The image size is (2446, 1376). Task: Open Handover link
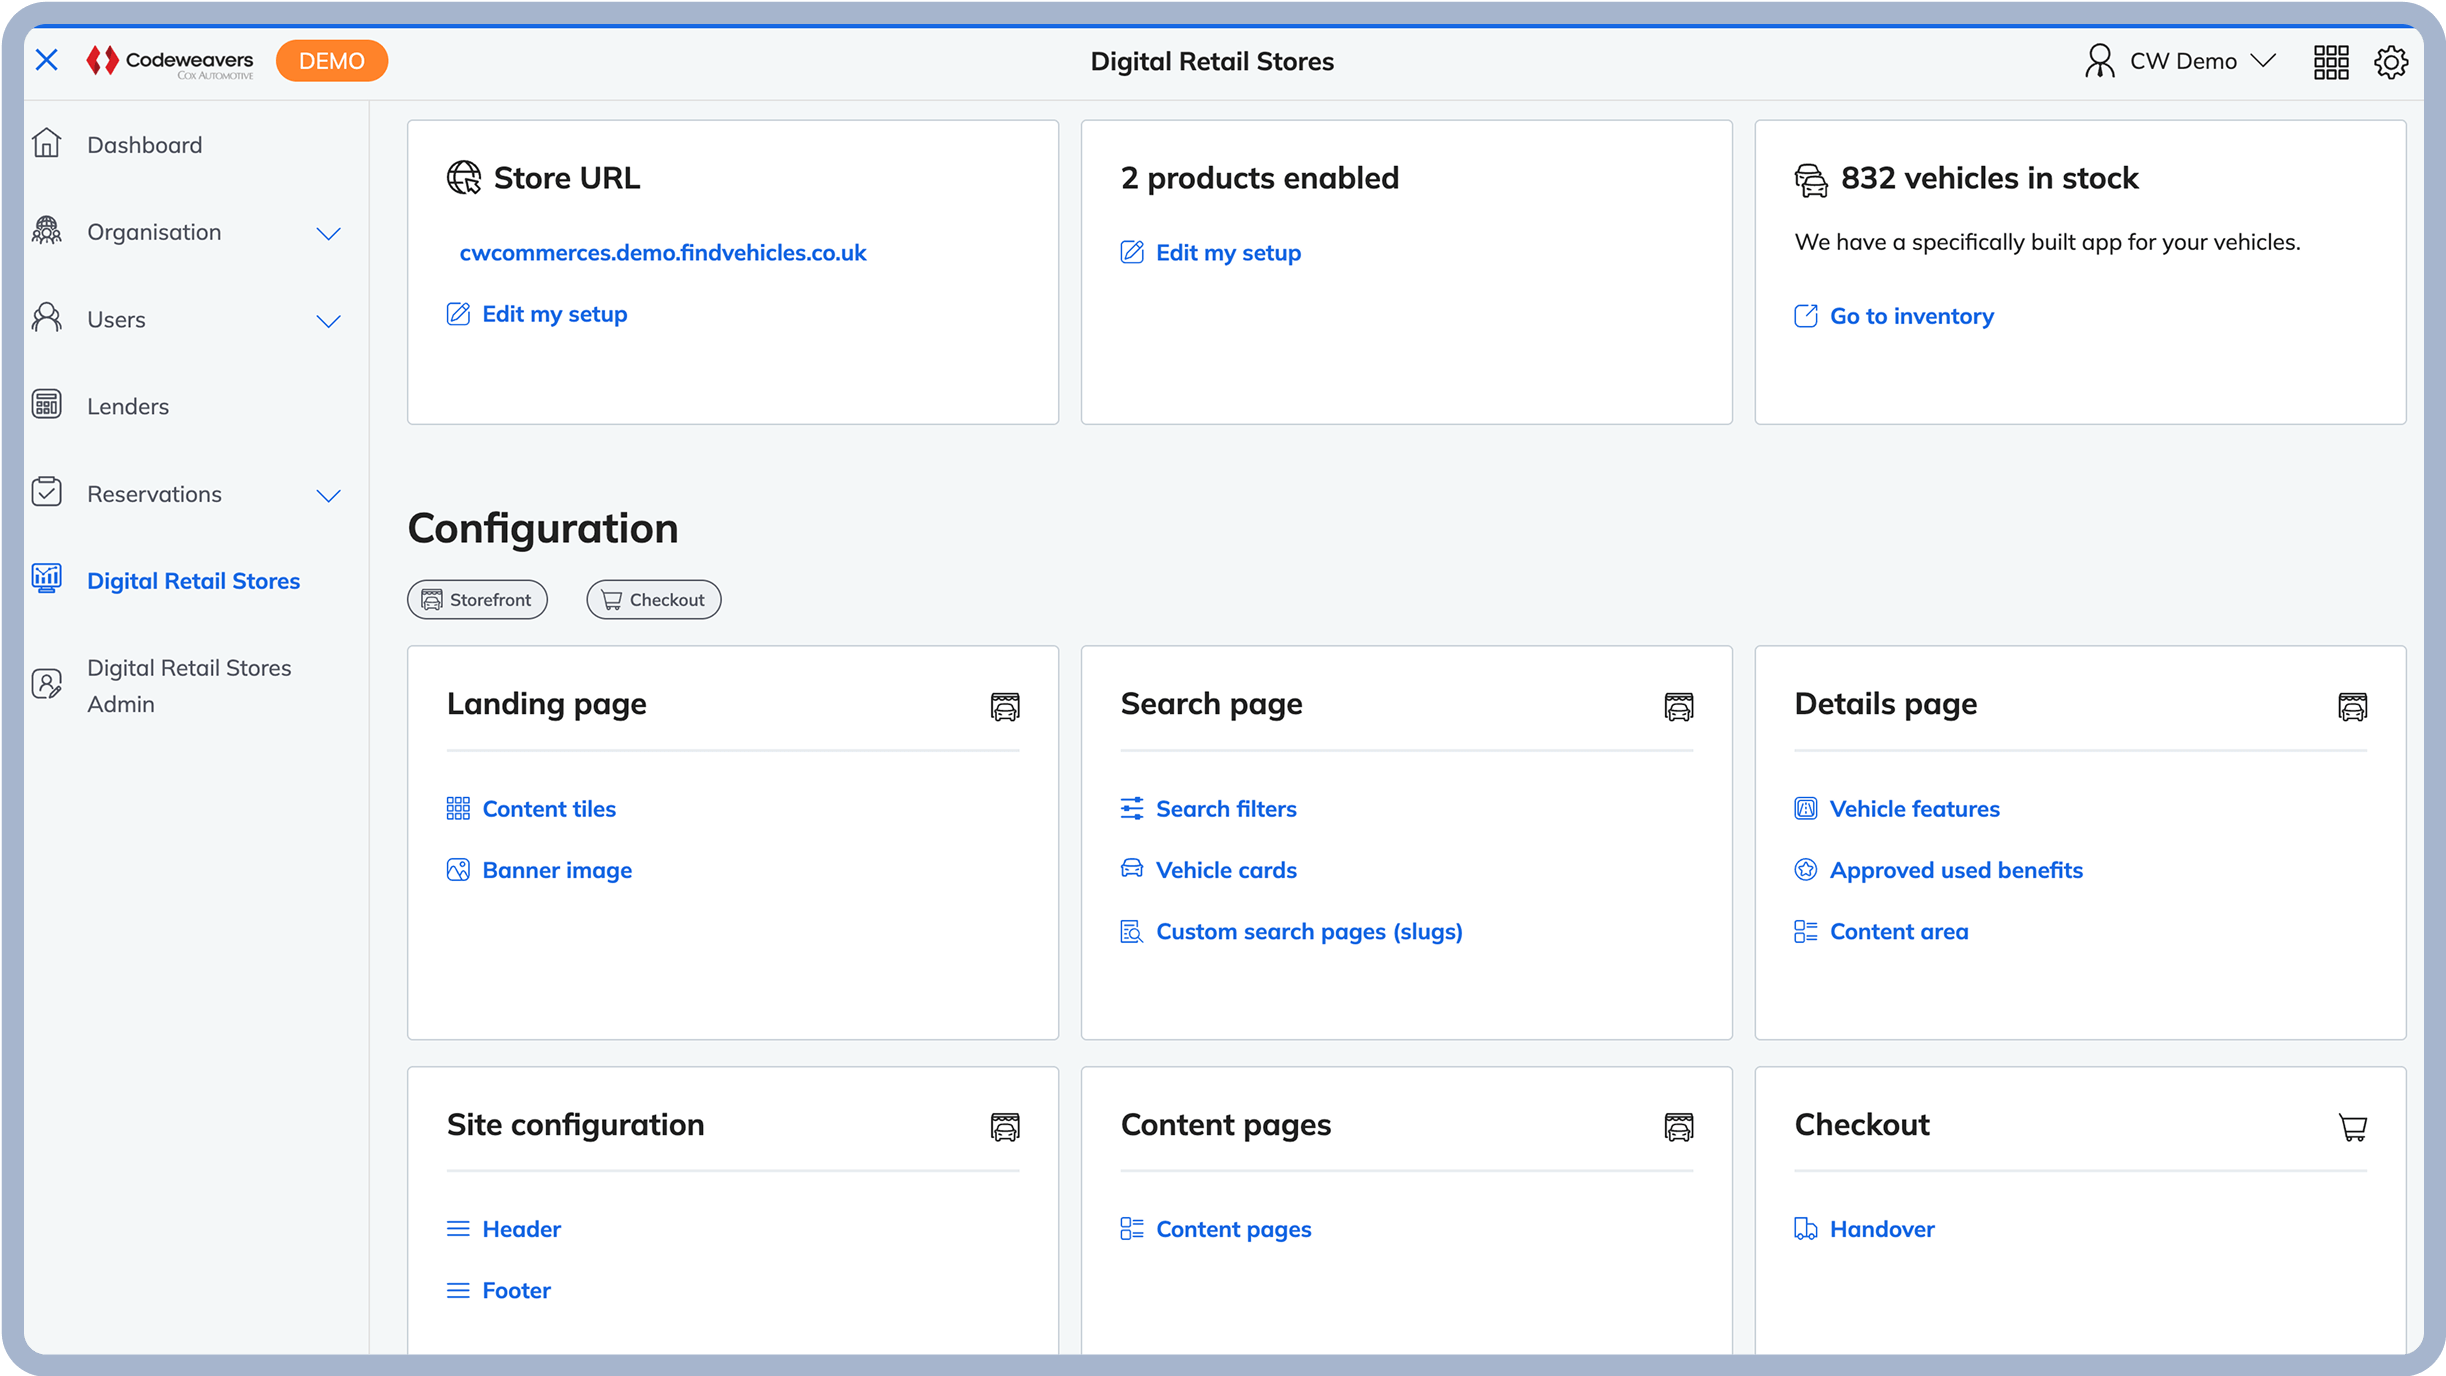tap(1882, 1229)
